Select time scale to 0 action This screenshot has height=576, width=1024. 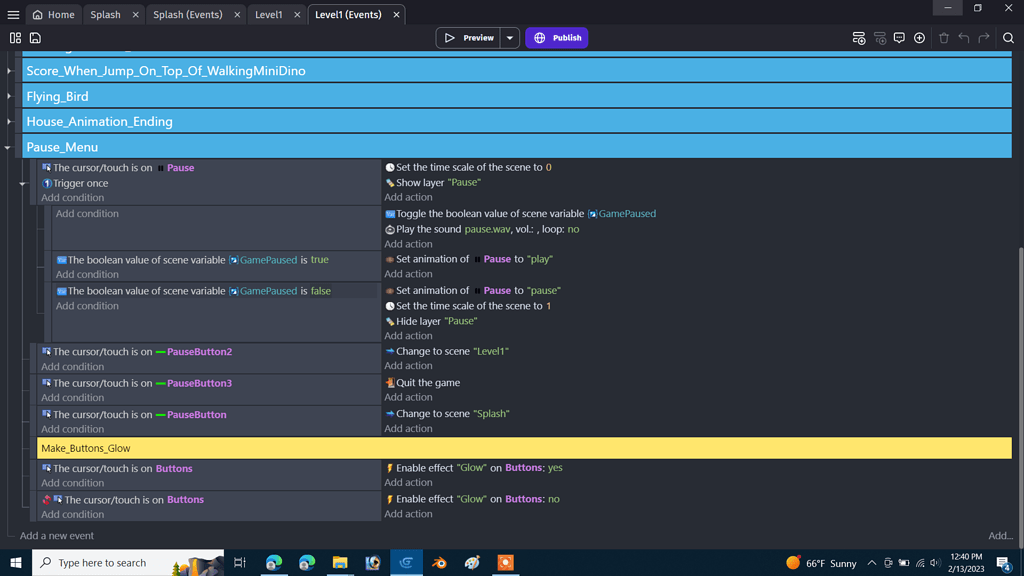click(468, 167)
